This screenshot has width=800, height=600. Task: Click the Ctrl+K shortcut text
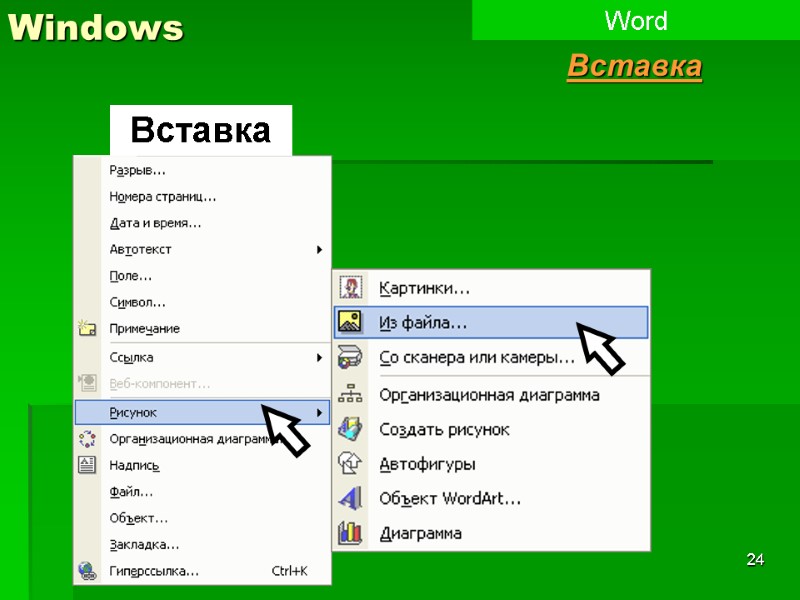(x=289, y=571)
